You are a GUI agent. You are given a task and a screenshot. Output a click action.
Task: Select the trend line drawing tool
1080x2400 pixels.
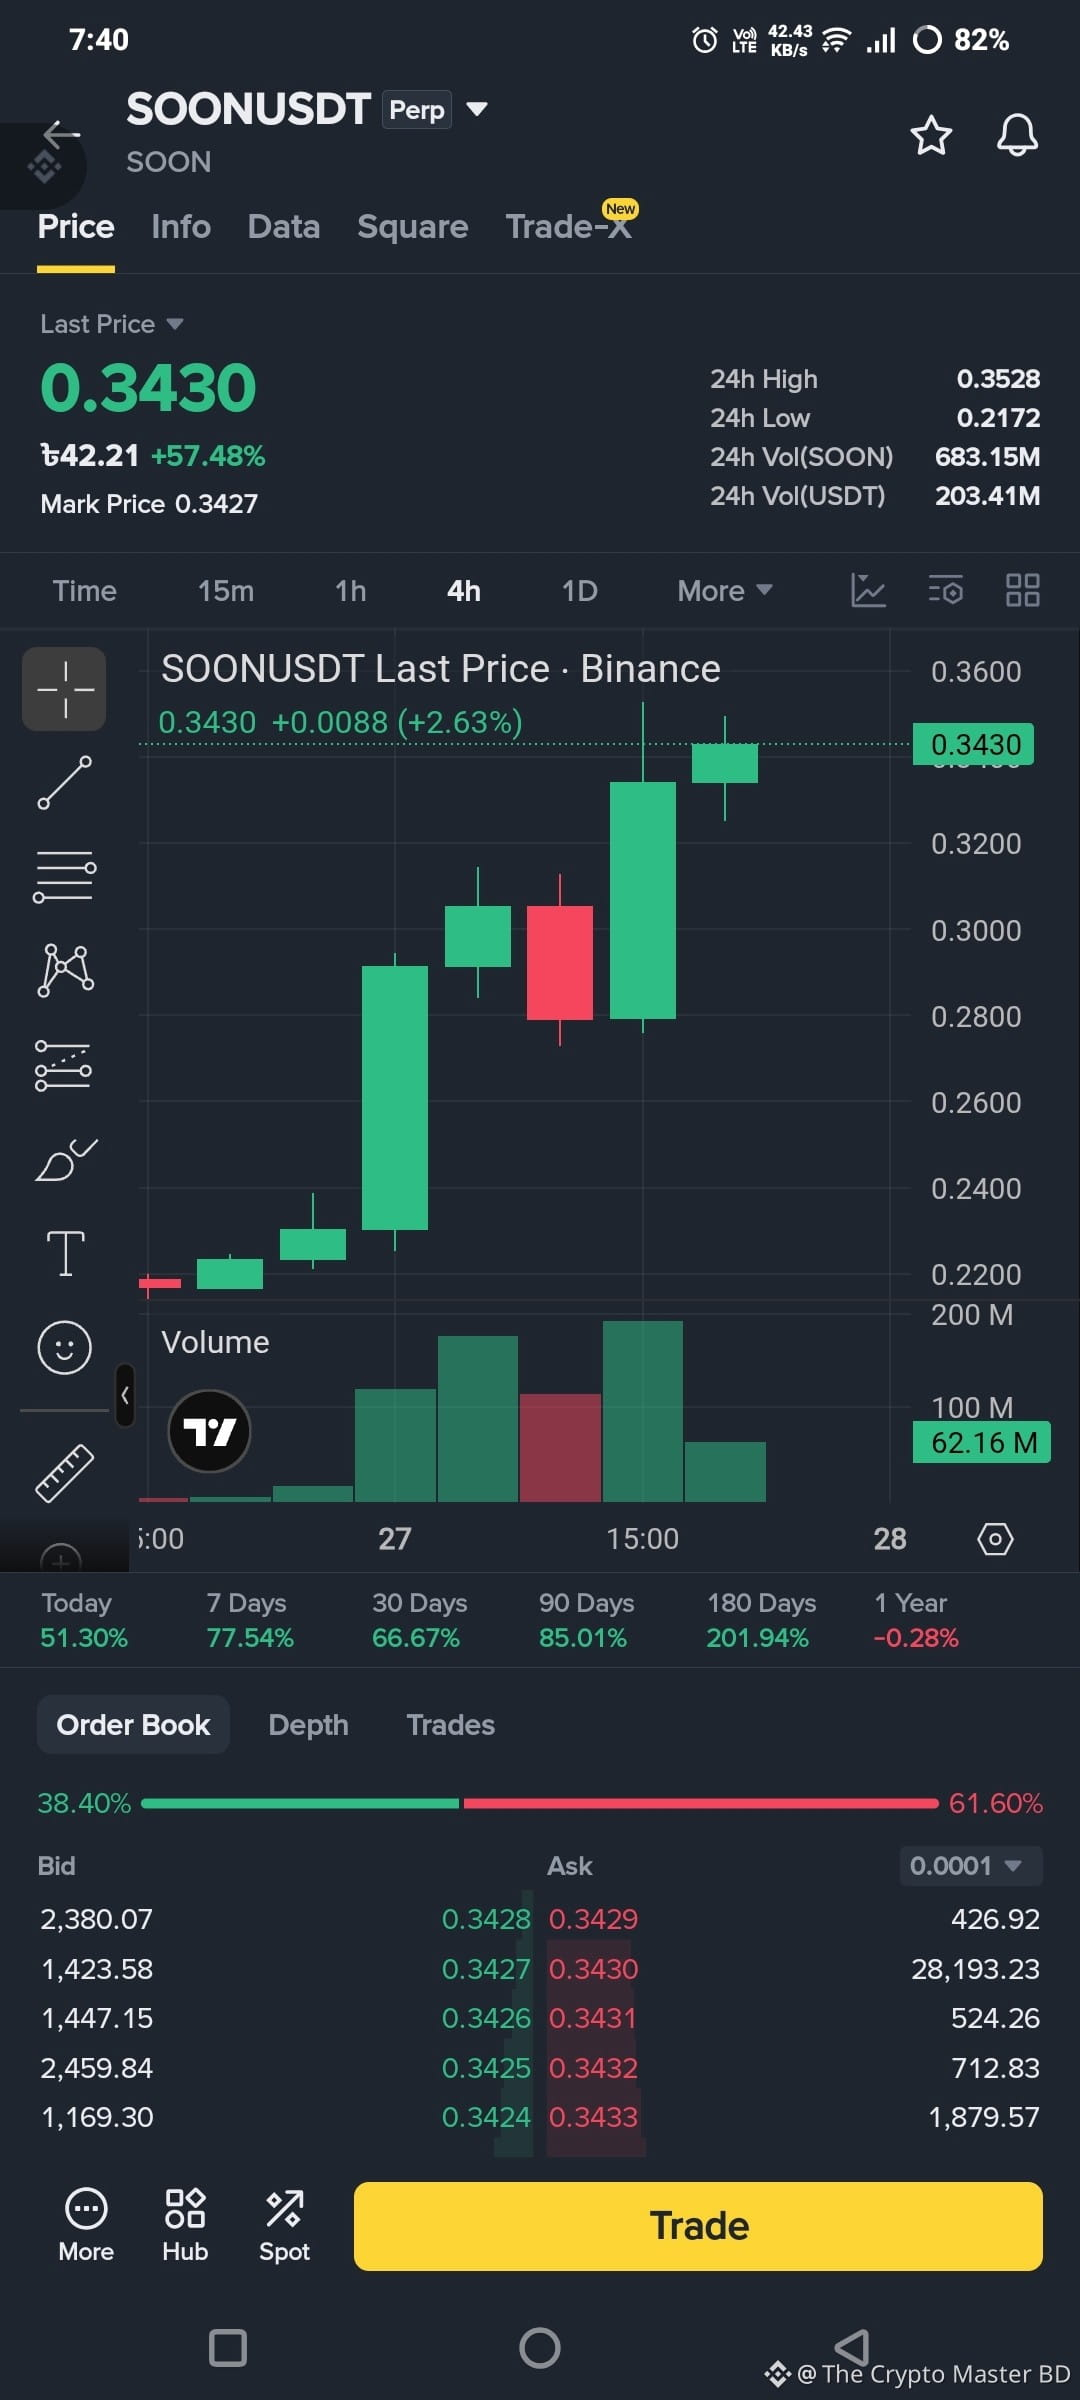[x=65, y=782]
